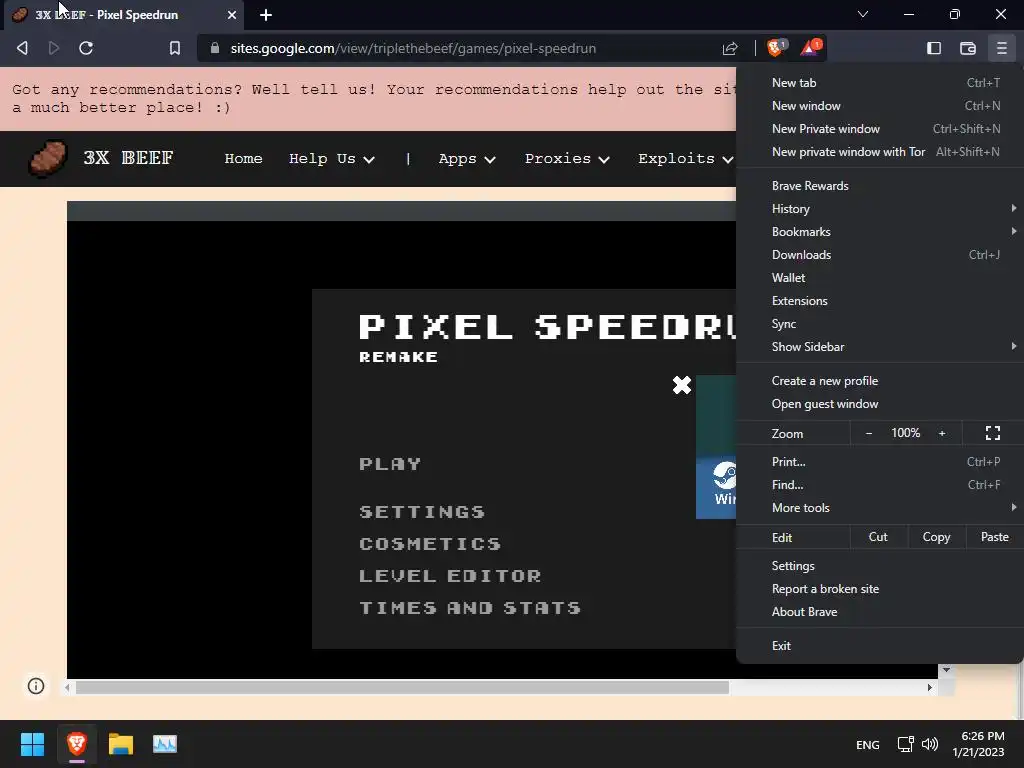1024x768 pixels.
Task: Select Print... menu item
Action: click(880, 462)
